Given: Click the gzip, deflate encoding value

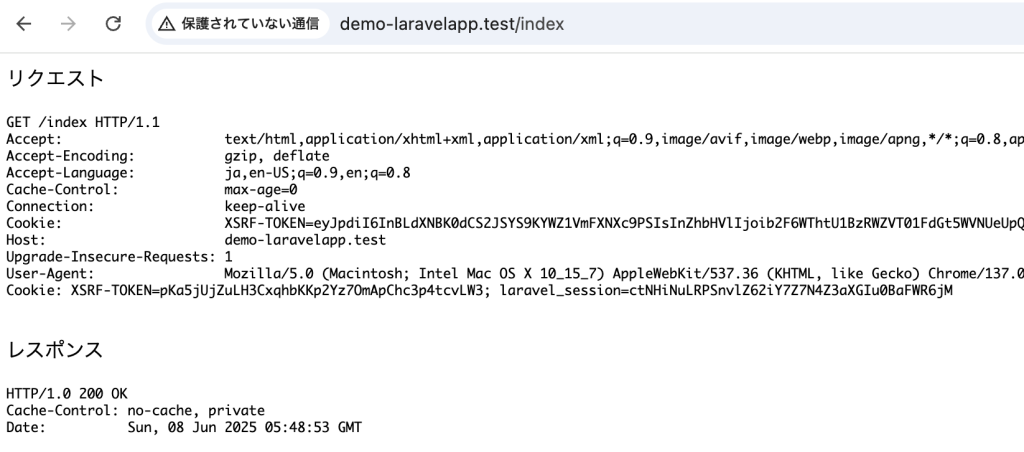Looking at the screenshot, I should pos(277,156).
